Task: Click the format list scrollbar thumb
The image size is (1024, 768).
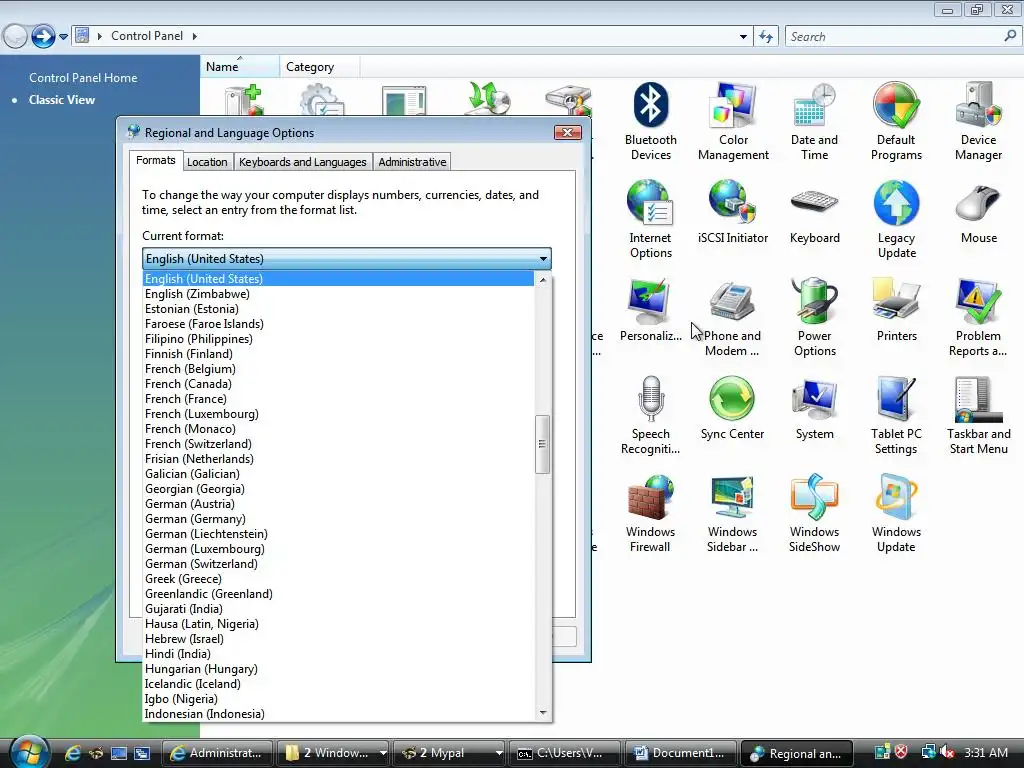Action: (542, 444)
